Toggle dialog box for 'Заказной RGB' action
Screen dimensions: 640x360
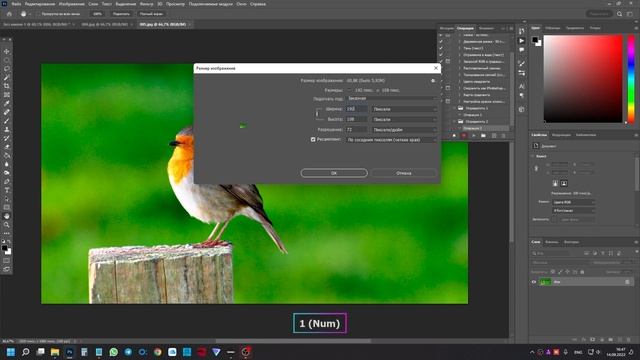click(448, 61)
